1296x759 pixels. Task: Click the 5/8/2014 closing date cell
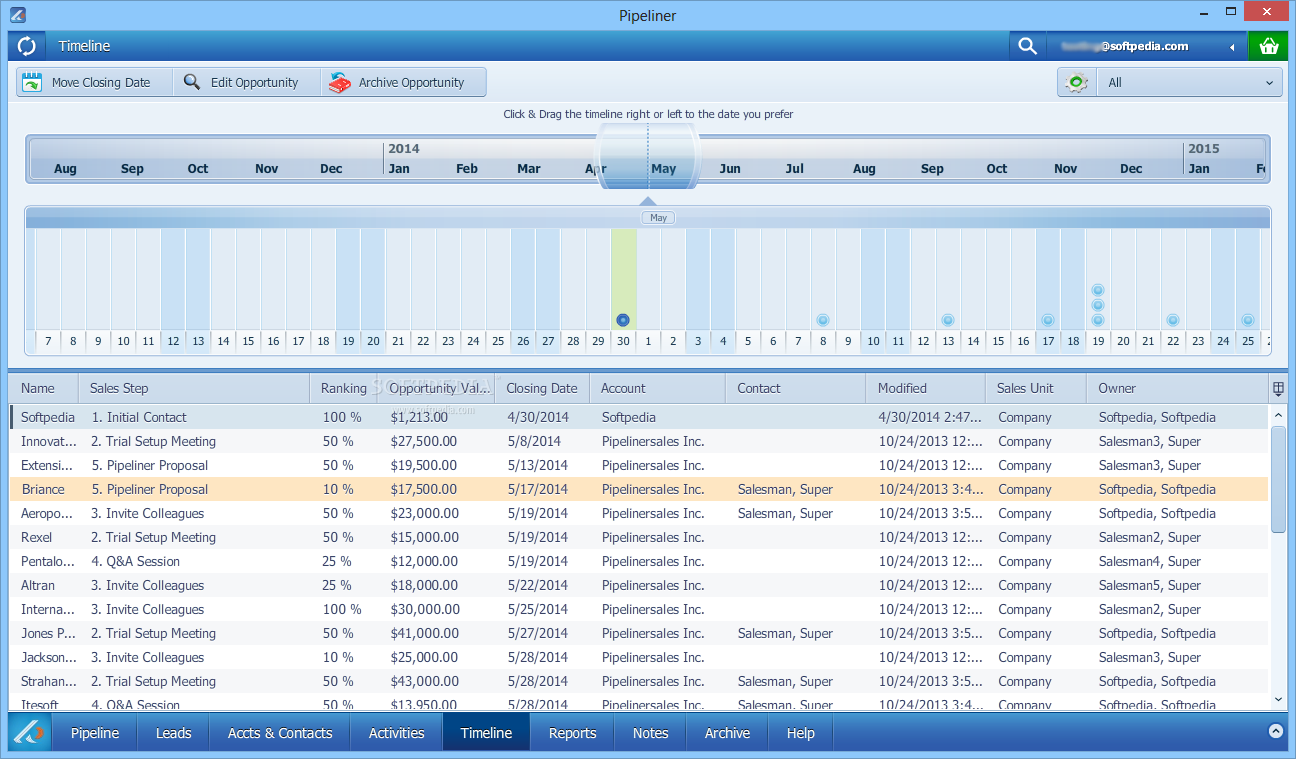pyautogui.click(x=534, y=441)
